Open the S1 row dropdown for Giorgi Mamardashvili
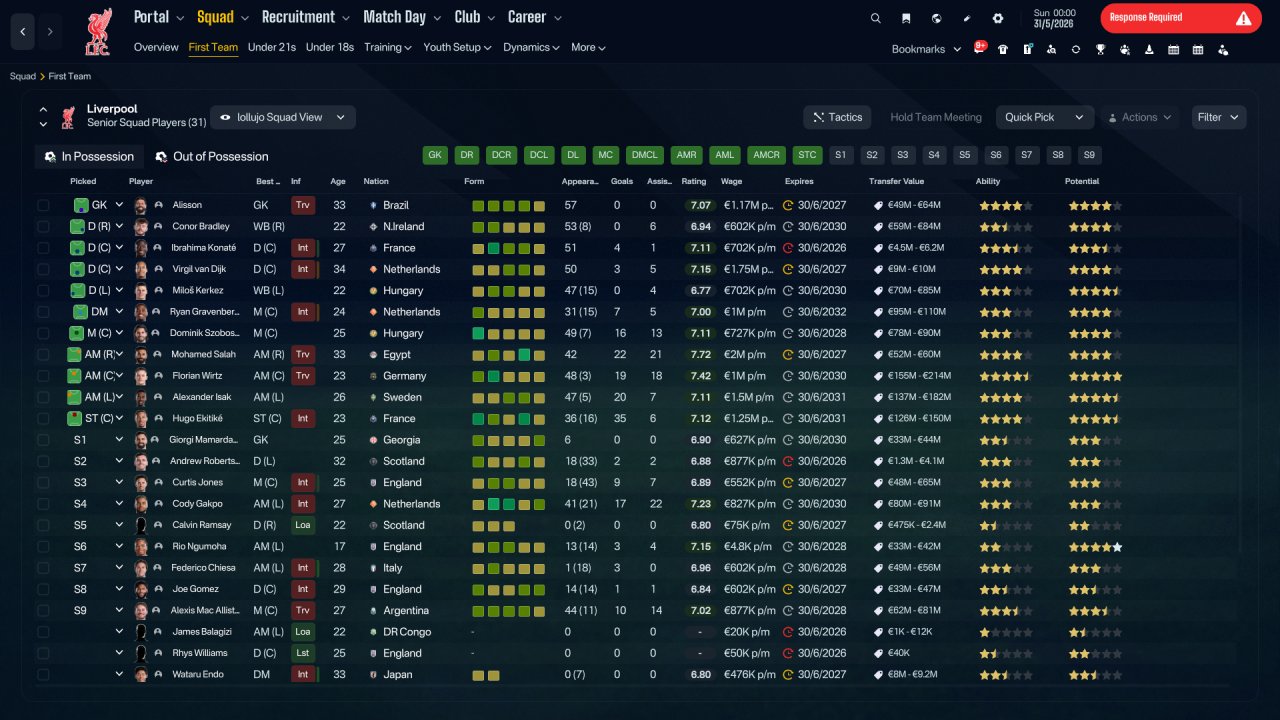 point(119,440)
